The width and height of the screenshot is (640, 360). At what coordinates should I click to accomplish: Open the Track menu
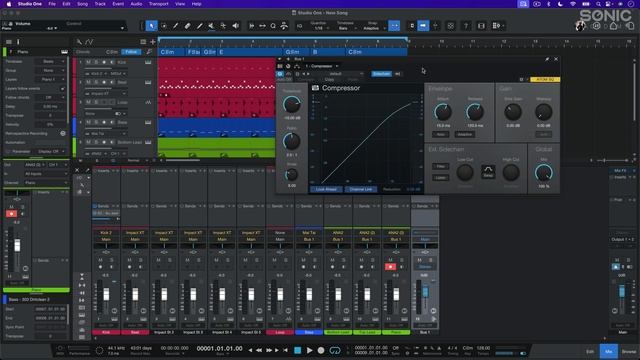point(100,4)
